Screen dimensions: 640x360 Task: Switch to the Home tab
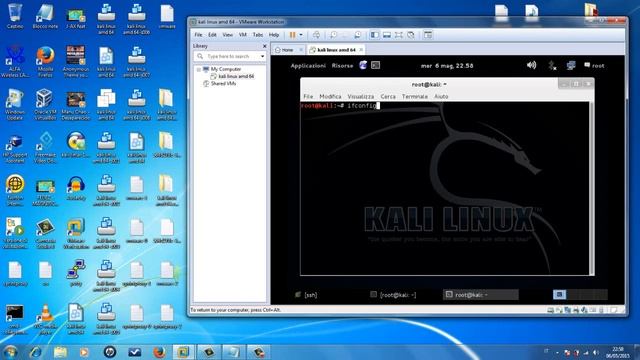tap(287, 50)
